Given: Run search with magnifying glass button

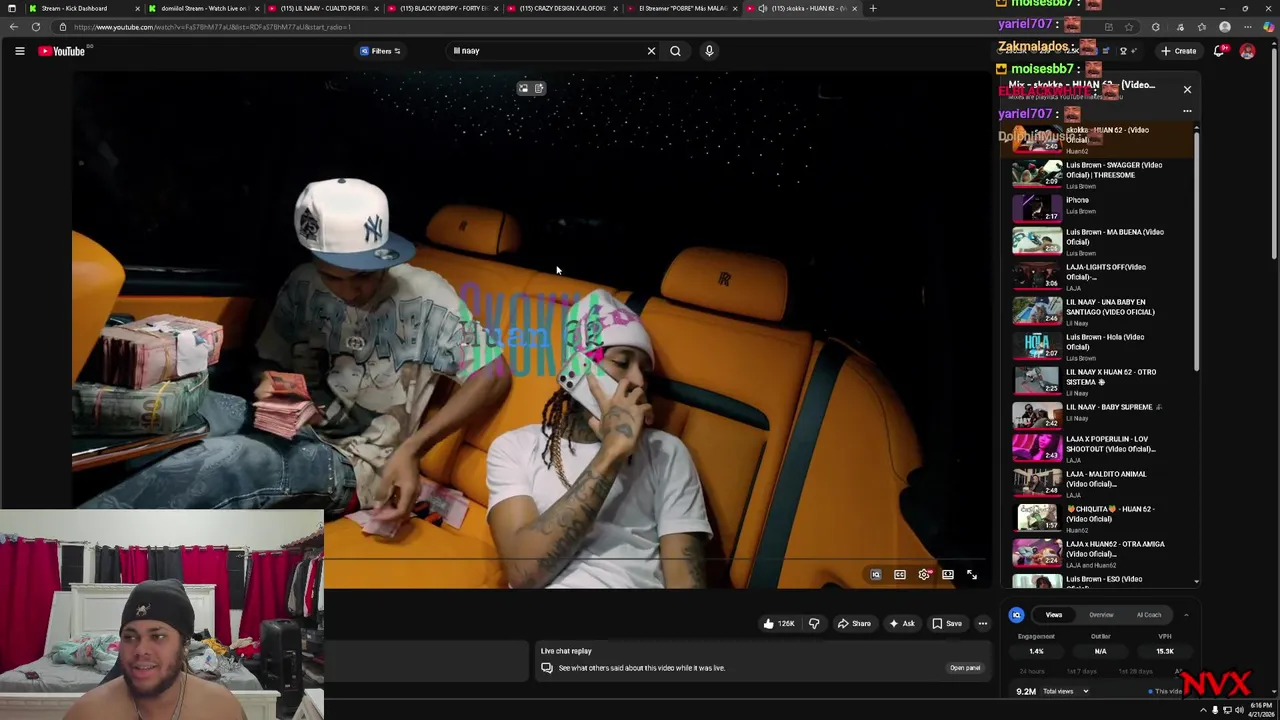Looking at the screenshot, I should click(x=675, y=51).
